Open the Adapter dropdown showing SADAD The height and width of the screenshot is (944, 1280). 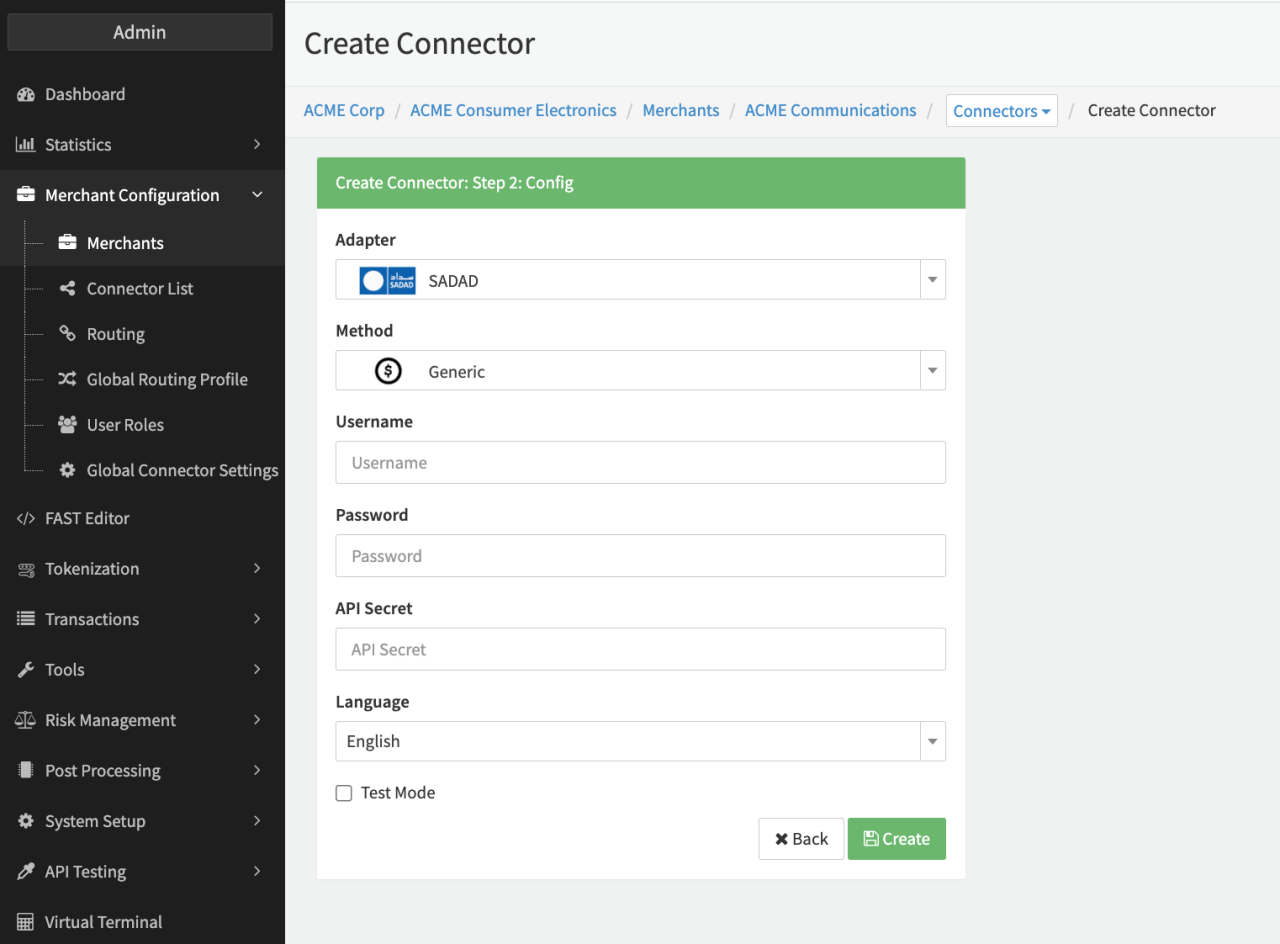point(640,280)
